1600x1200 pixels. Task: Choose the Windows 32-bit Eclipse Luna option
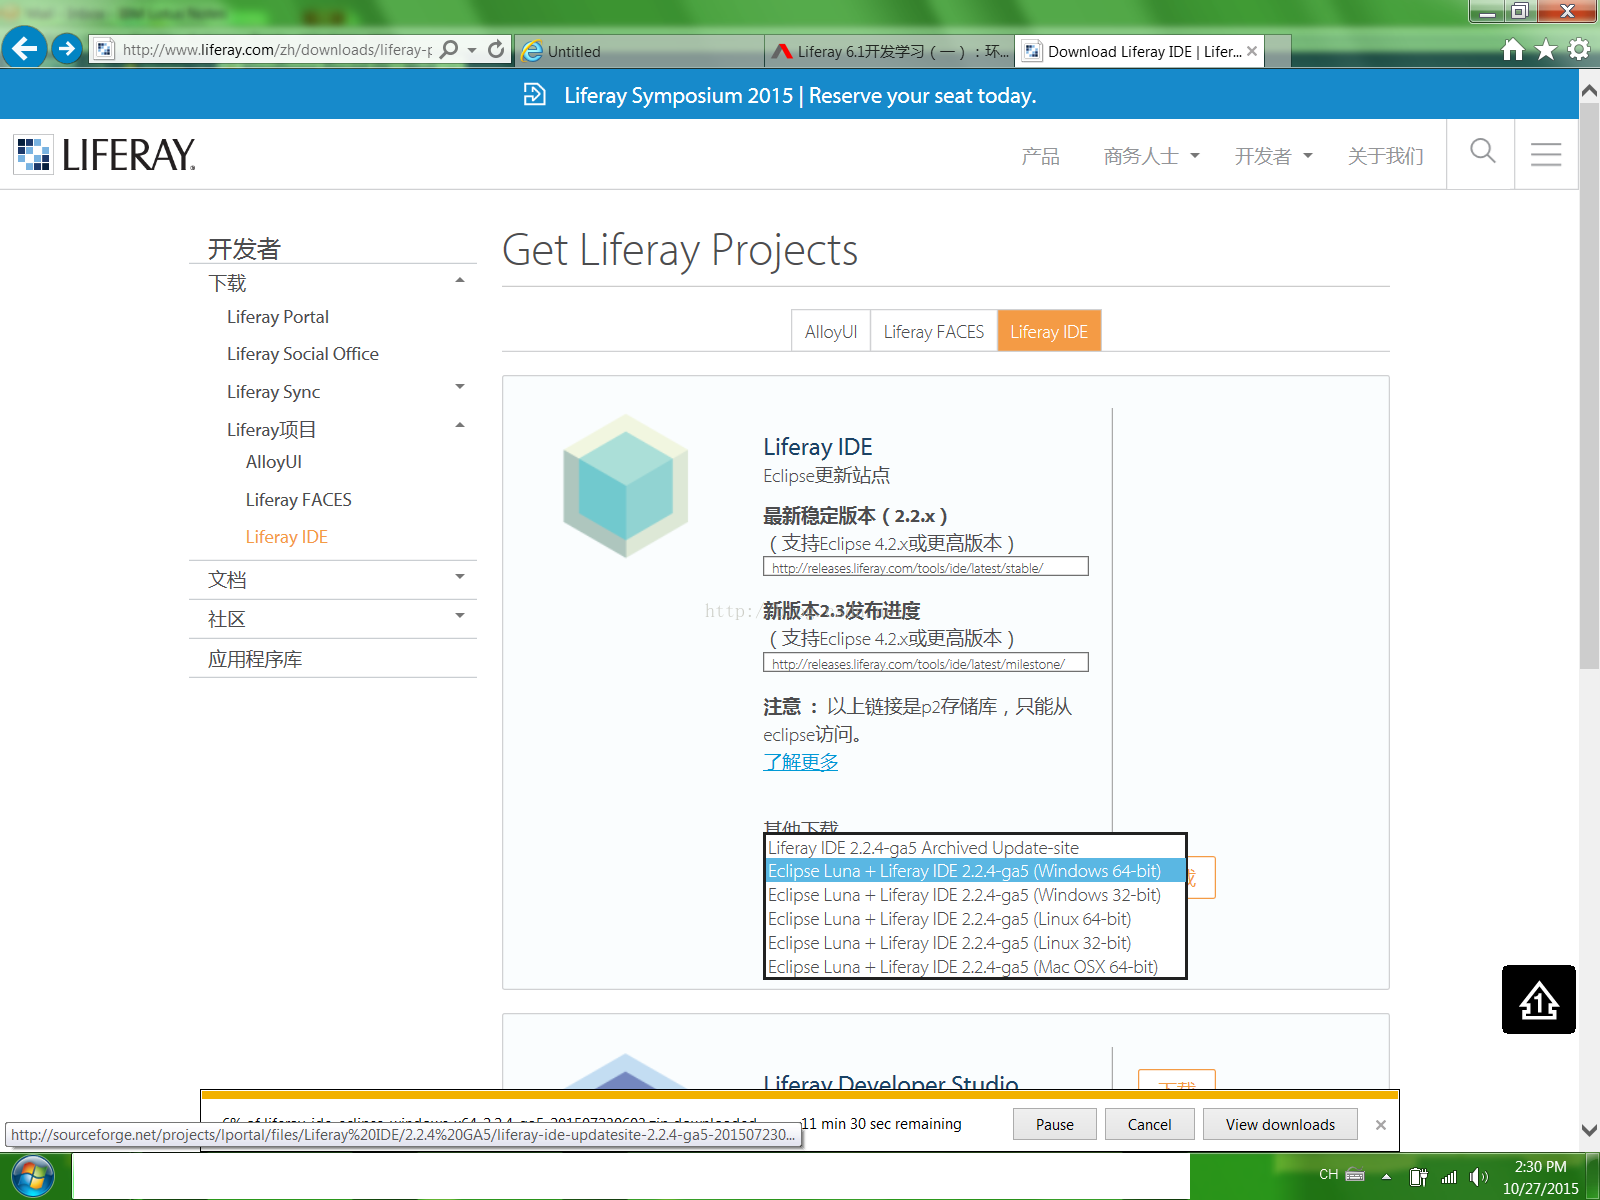975,895
